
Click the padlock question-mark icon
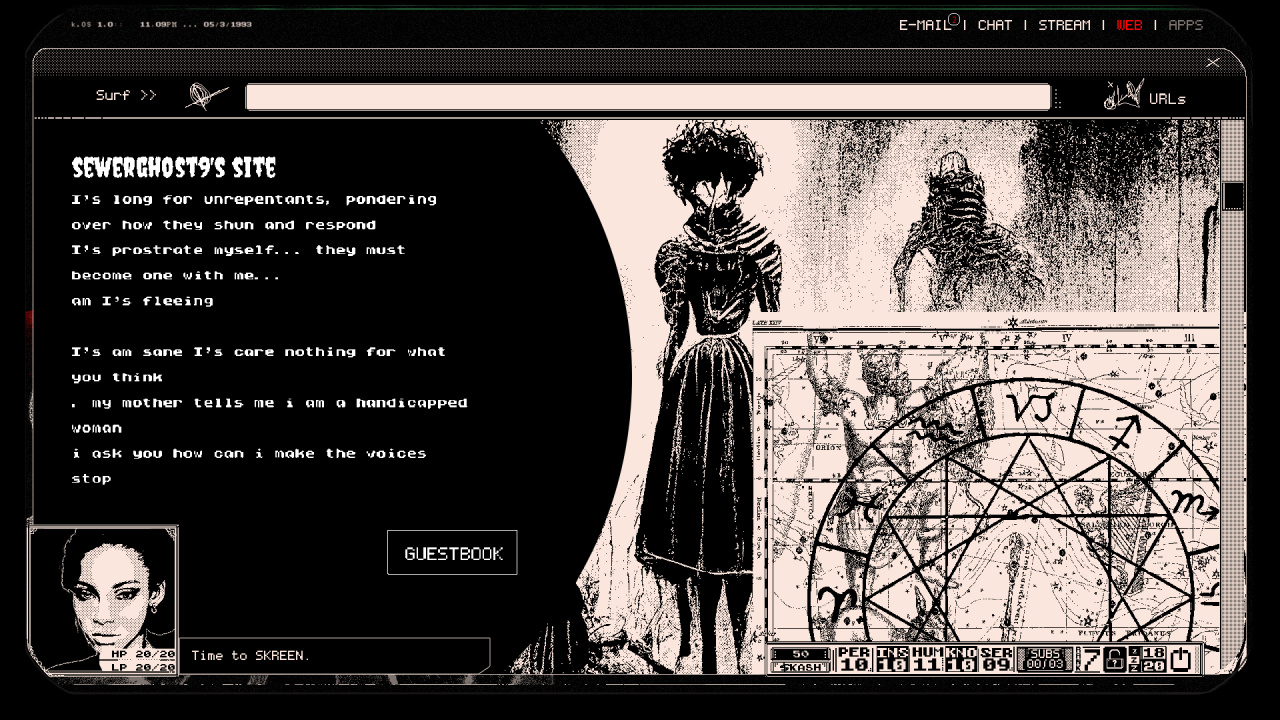coord(1115,659)
